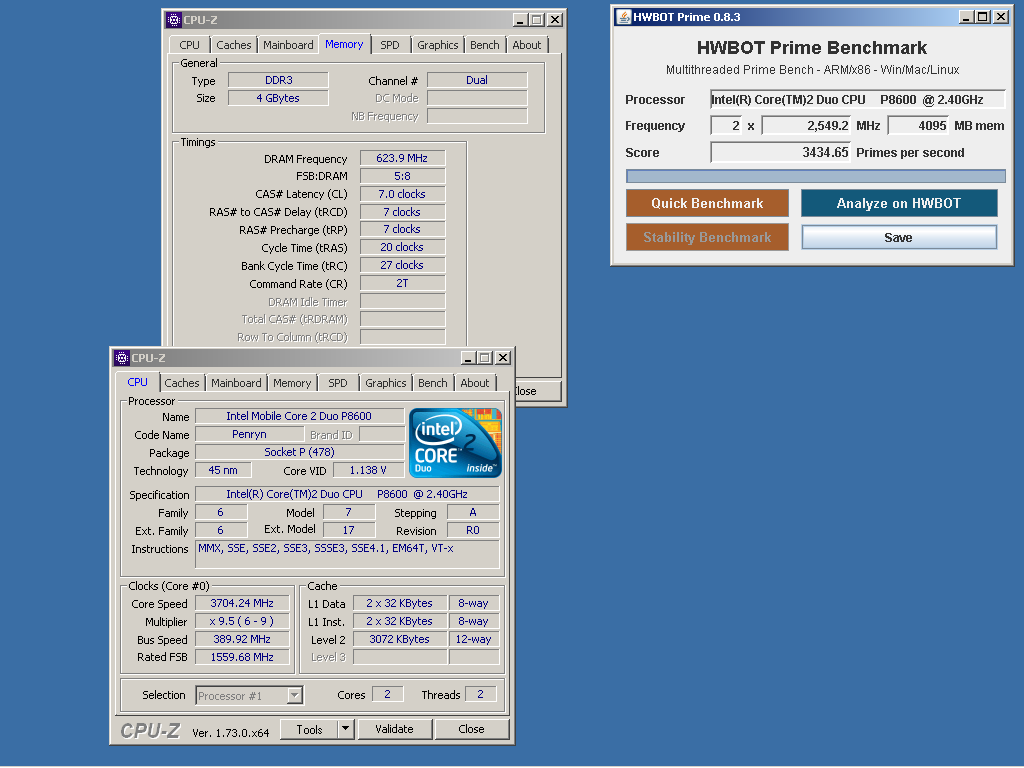
Task: Close the HWBOT Prime window
Action: pyautogui.click(x=1001, y=17)
